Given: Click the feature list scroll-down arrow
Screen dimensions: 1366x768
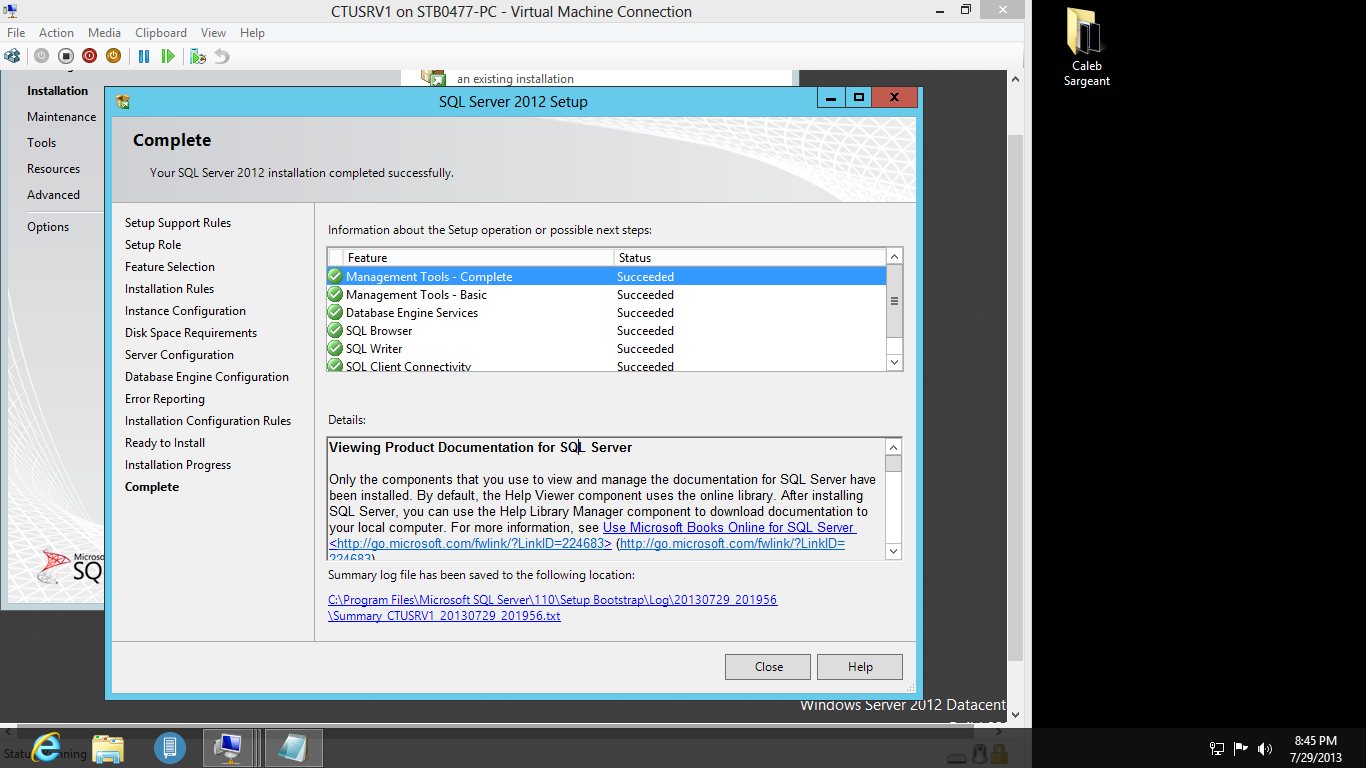Looking at the screenshot, I should [x=894, y=362].
